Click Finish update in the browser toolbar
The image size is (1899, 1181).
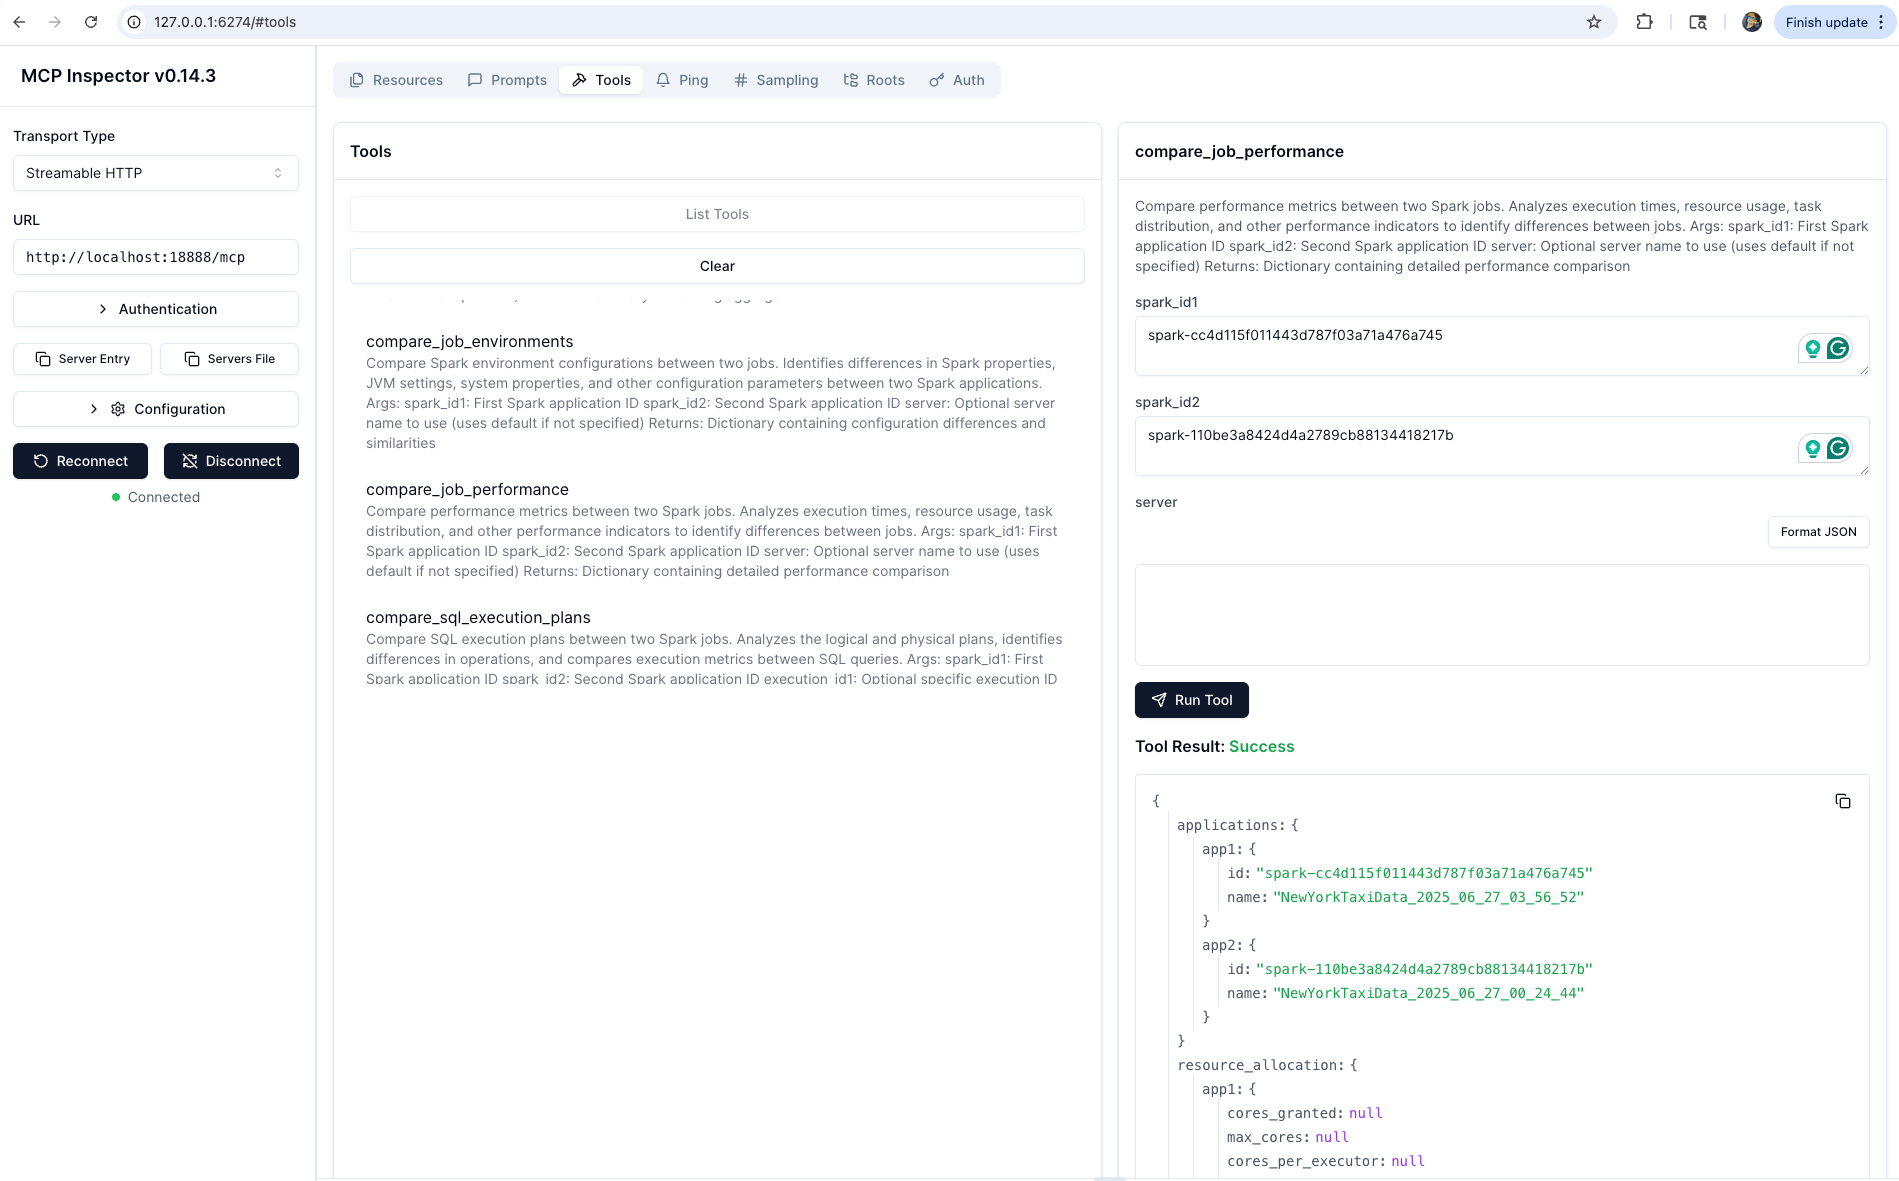point(1826,22)
